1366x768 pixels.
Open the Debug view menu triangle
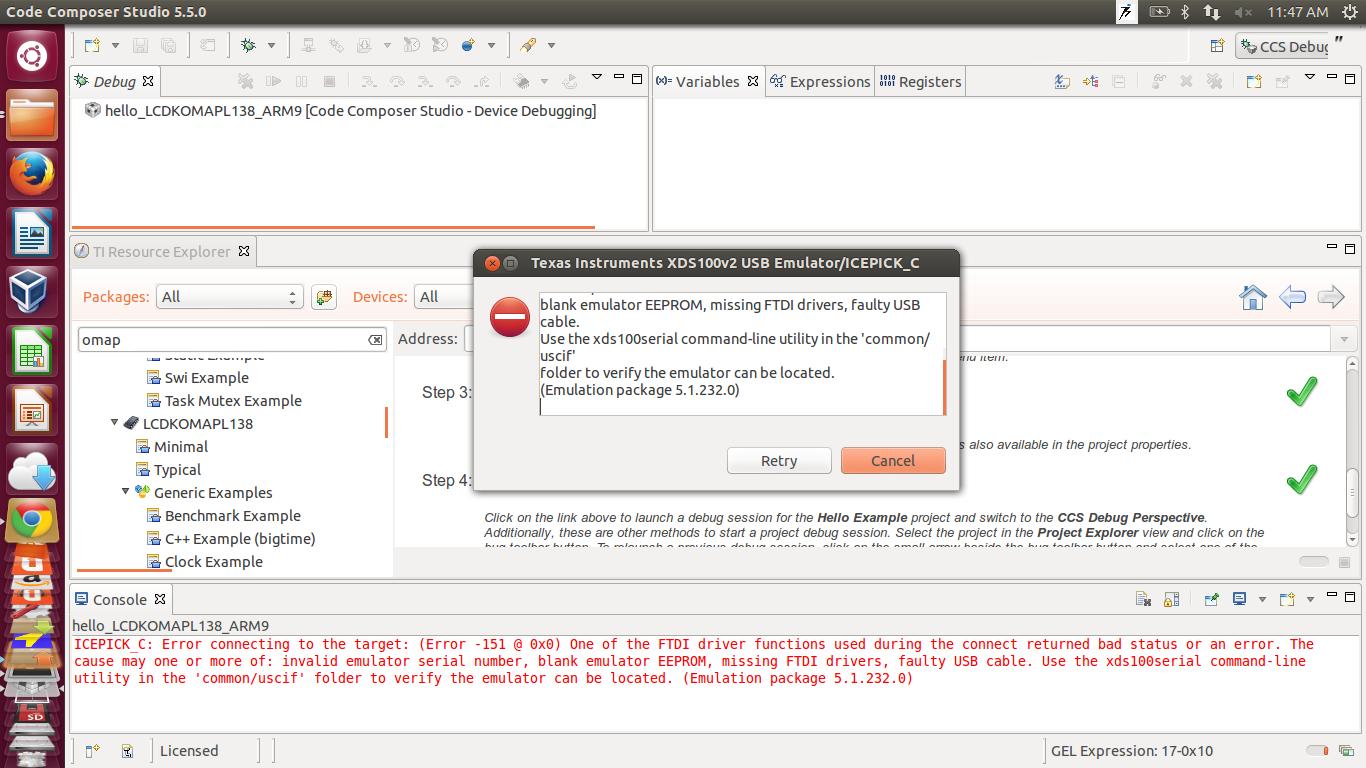[x=597, y=77]
